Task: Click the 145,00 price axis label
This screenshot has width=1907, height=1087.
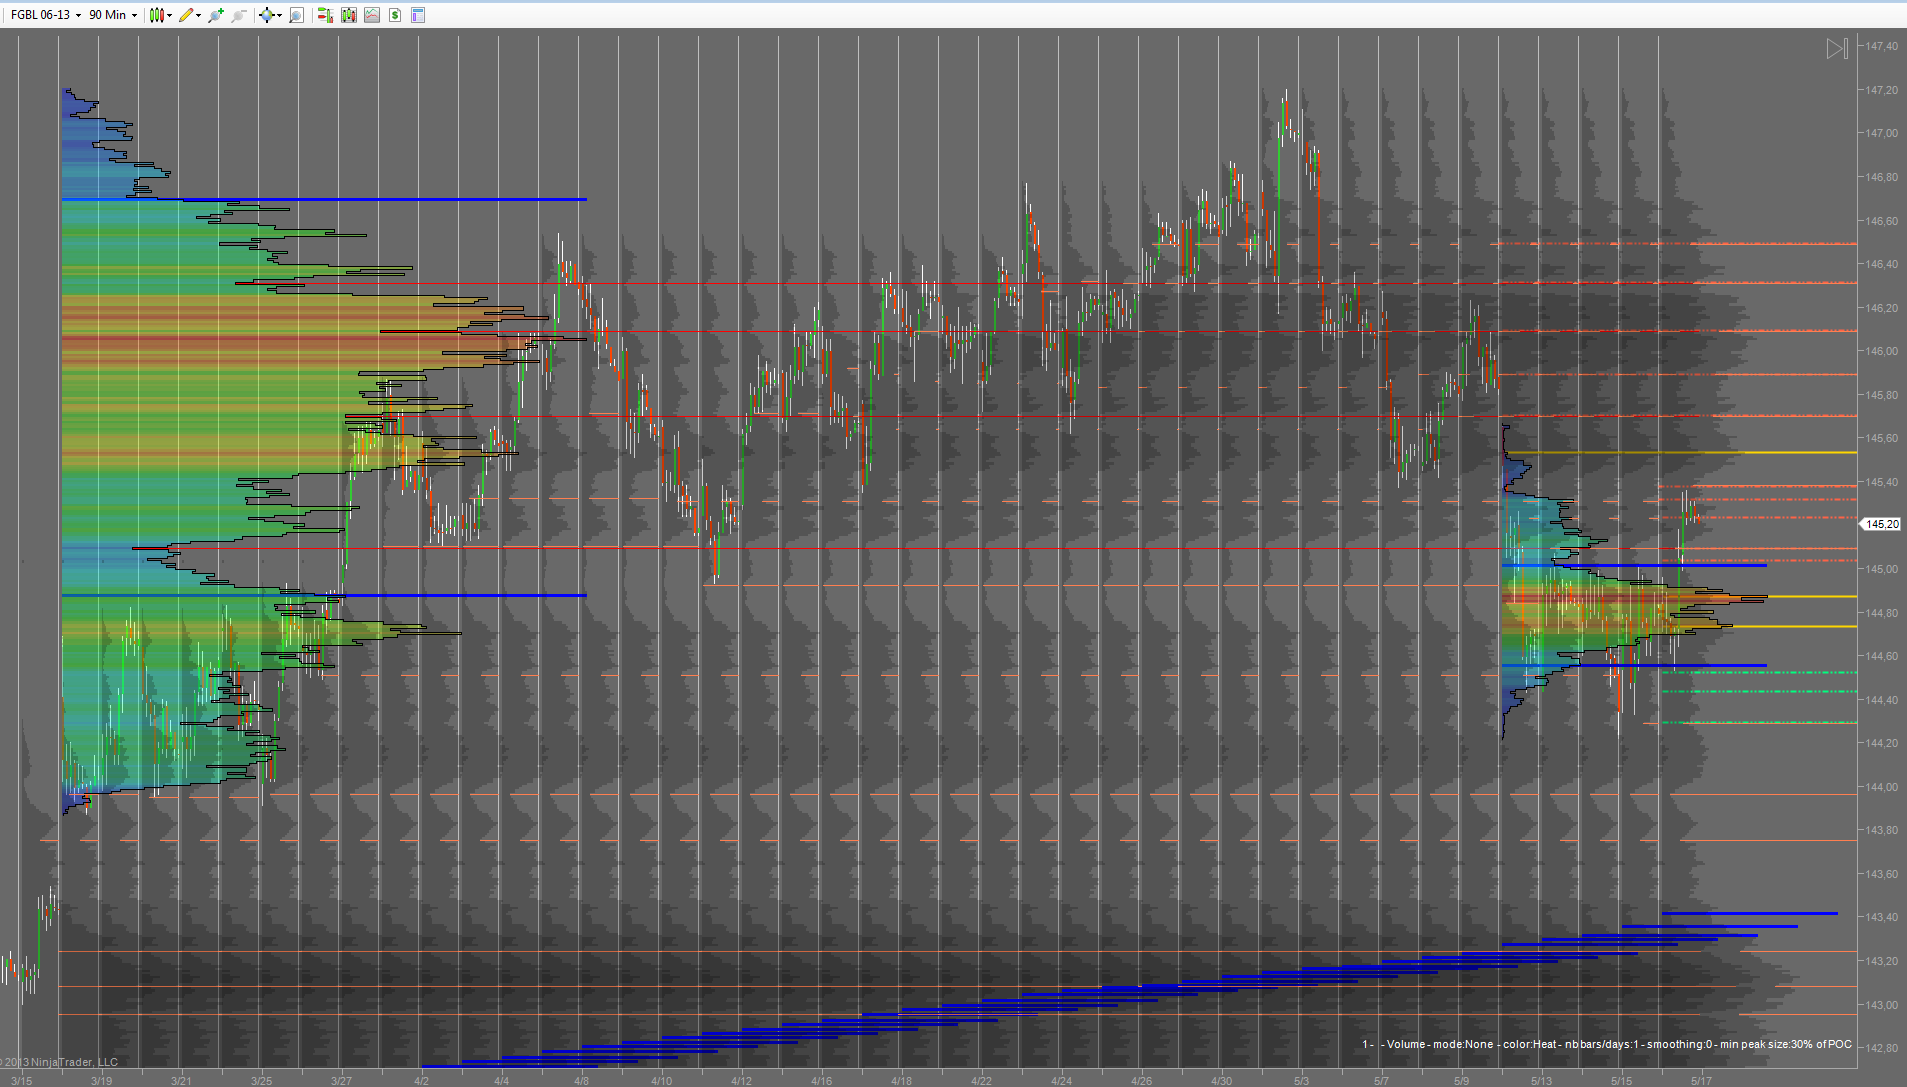Action: 1881,569
